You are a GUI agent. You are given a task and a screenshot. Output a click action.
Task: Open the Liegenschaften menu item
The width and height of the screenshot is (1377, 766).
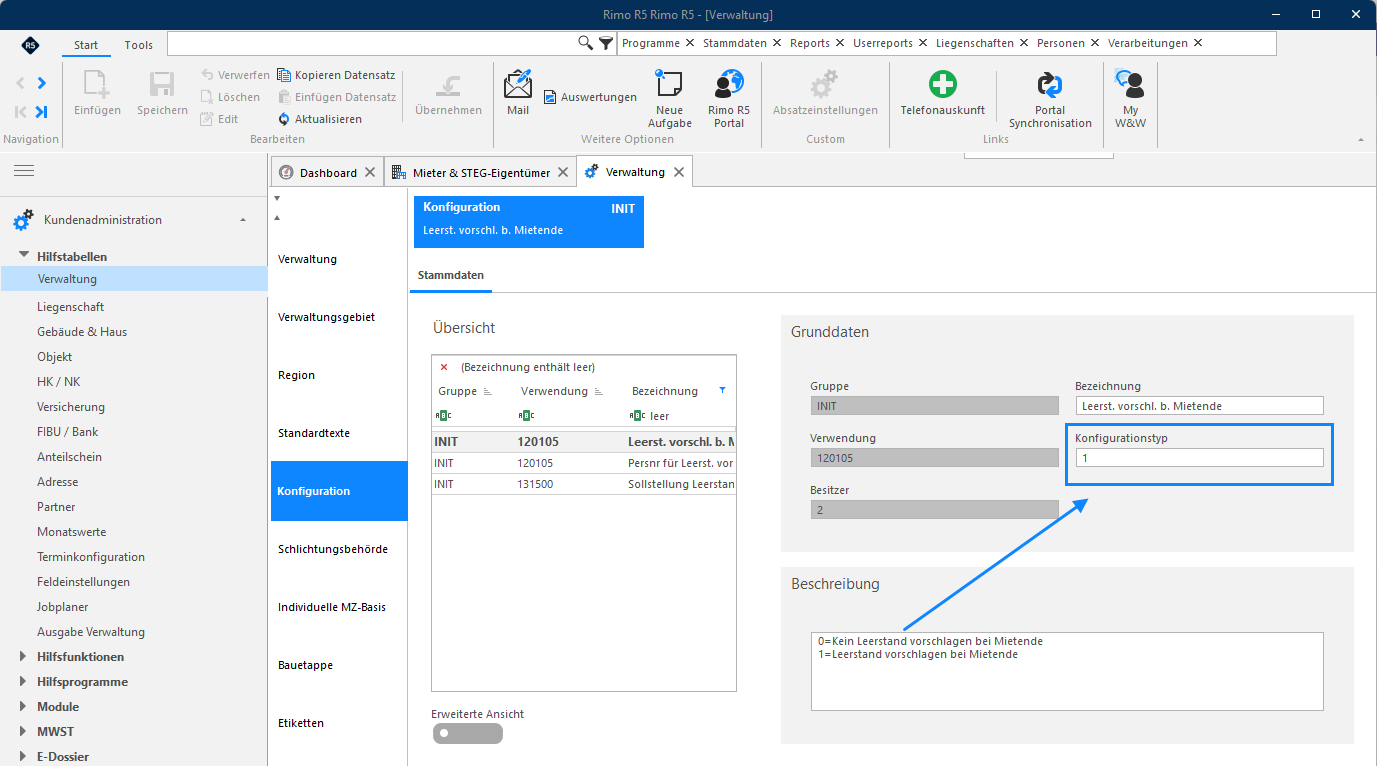(975, 43)
